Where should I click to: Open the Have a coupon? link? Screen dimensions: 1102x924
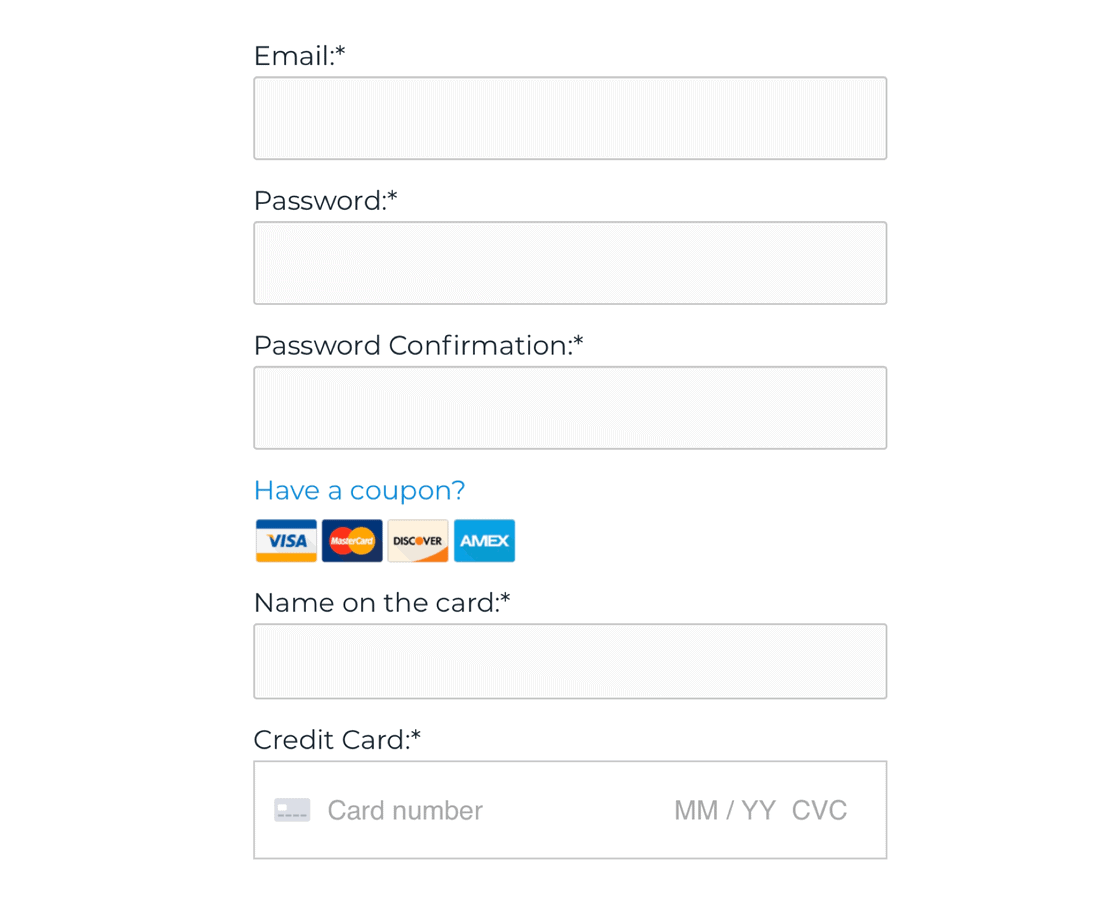pyautogui.click(x=359, y=490)
